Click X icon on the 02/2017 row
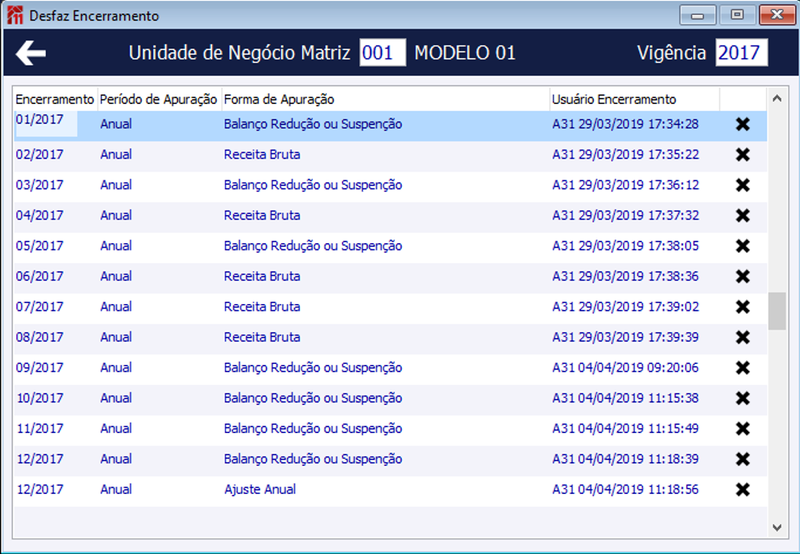 743,155
